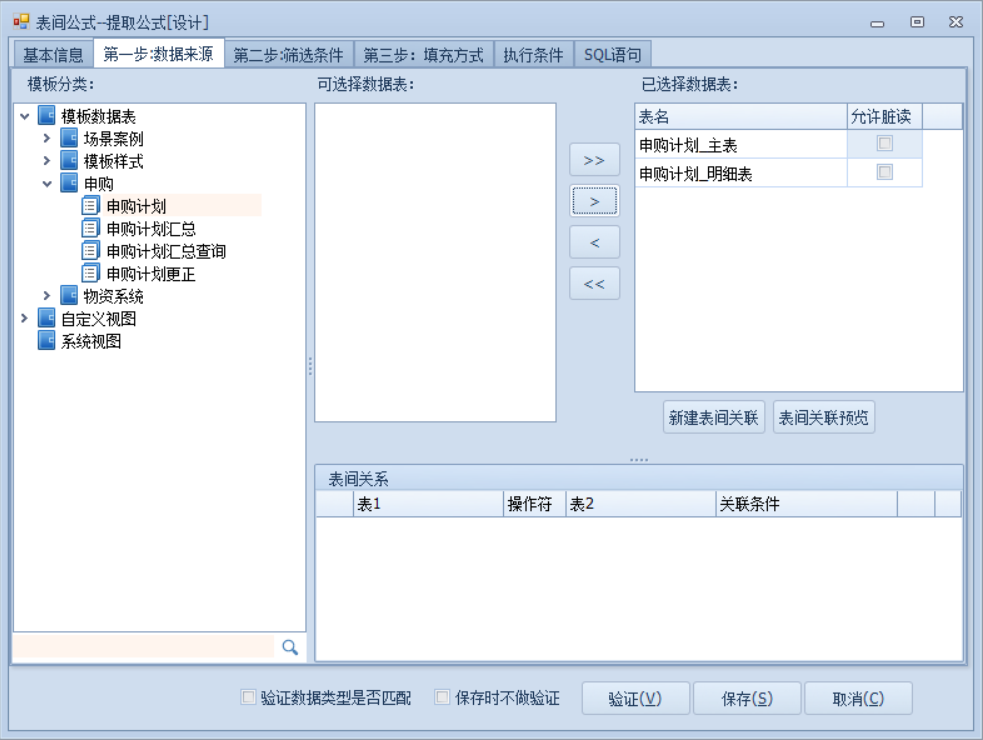Click the 申购计划更正 template icon
Screen dimensions: 983x740
91,272
